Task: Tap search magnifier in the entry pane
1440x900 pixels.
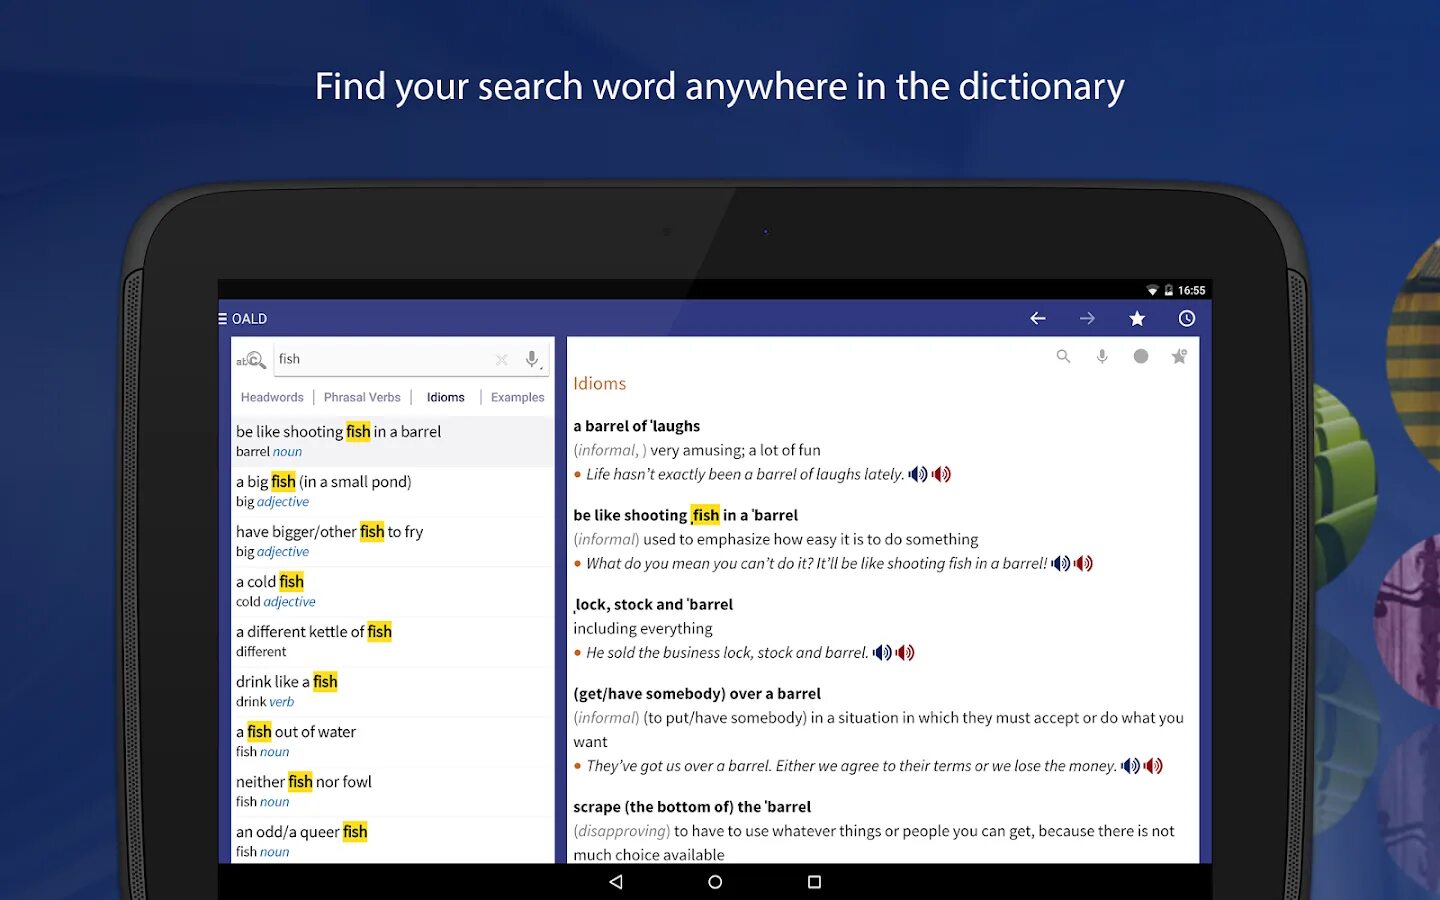Action: point(1063,356)
